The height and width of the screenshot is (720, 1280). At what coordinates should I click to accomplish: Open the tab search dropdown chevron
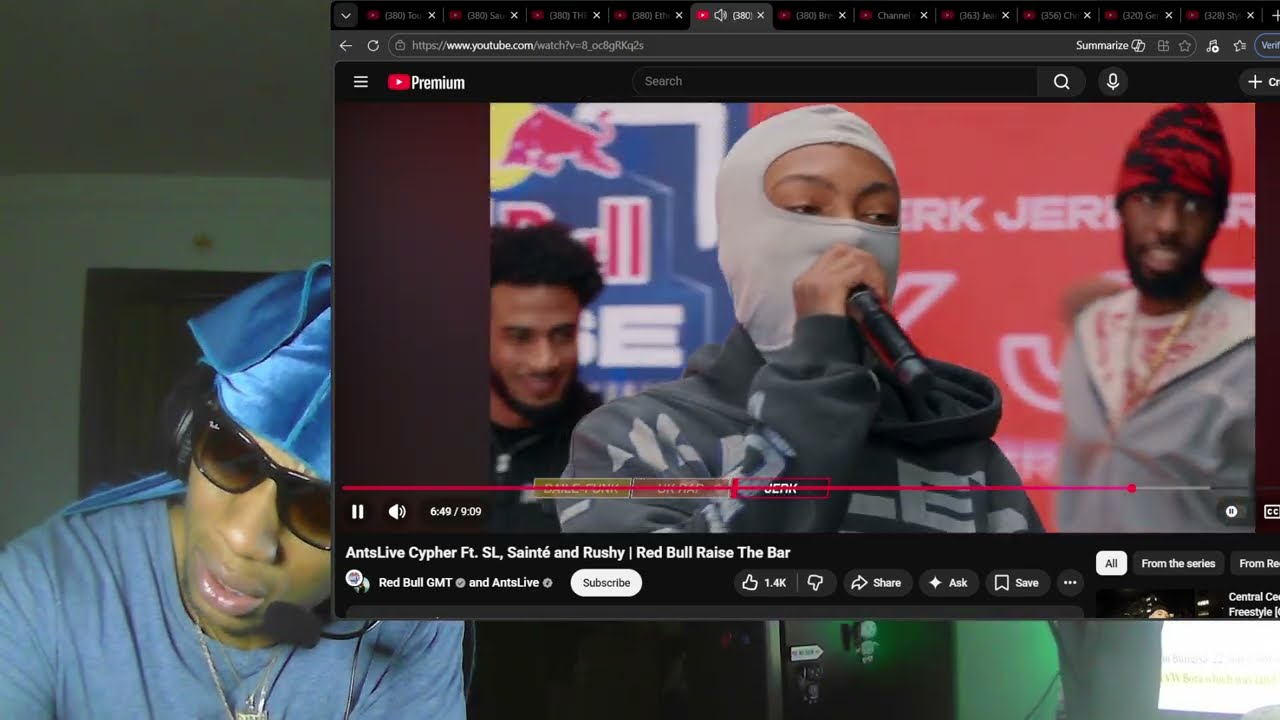point(345,15)
